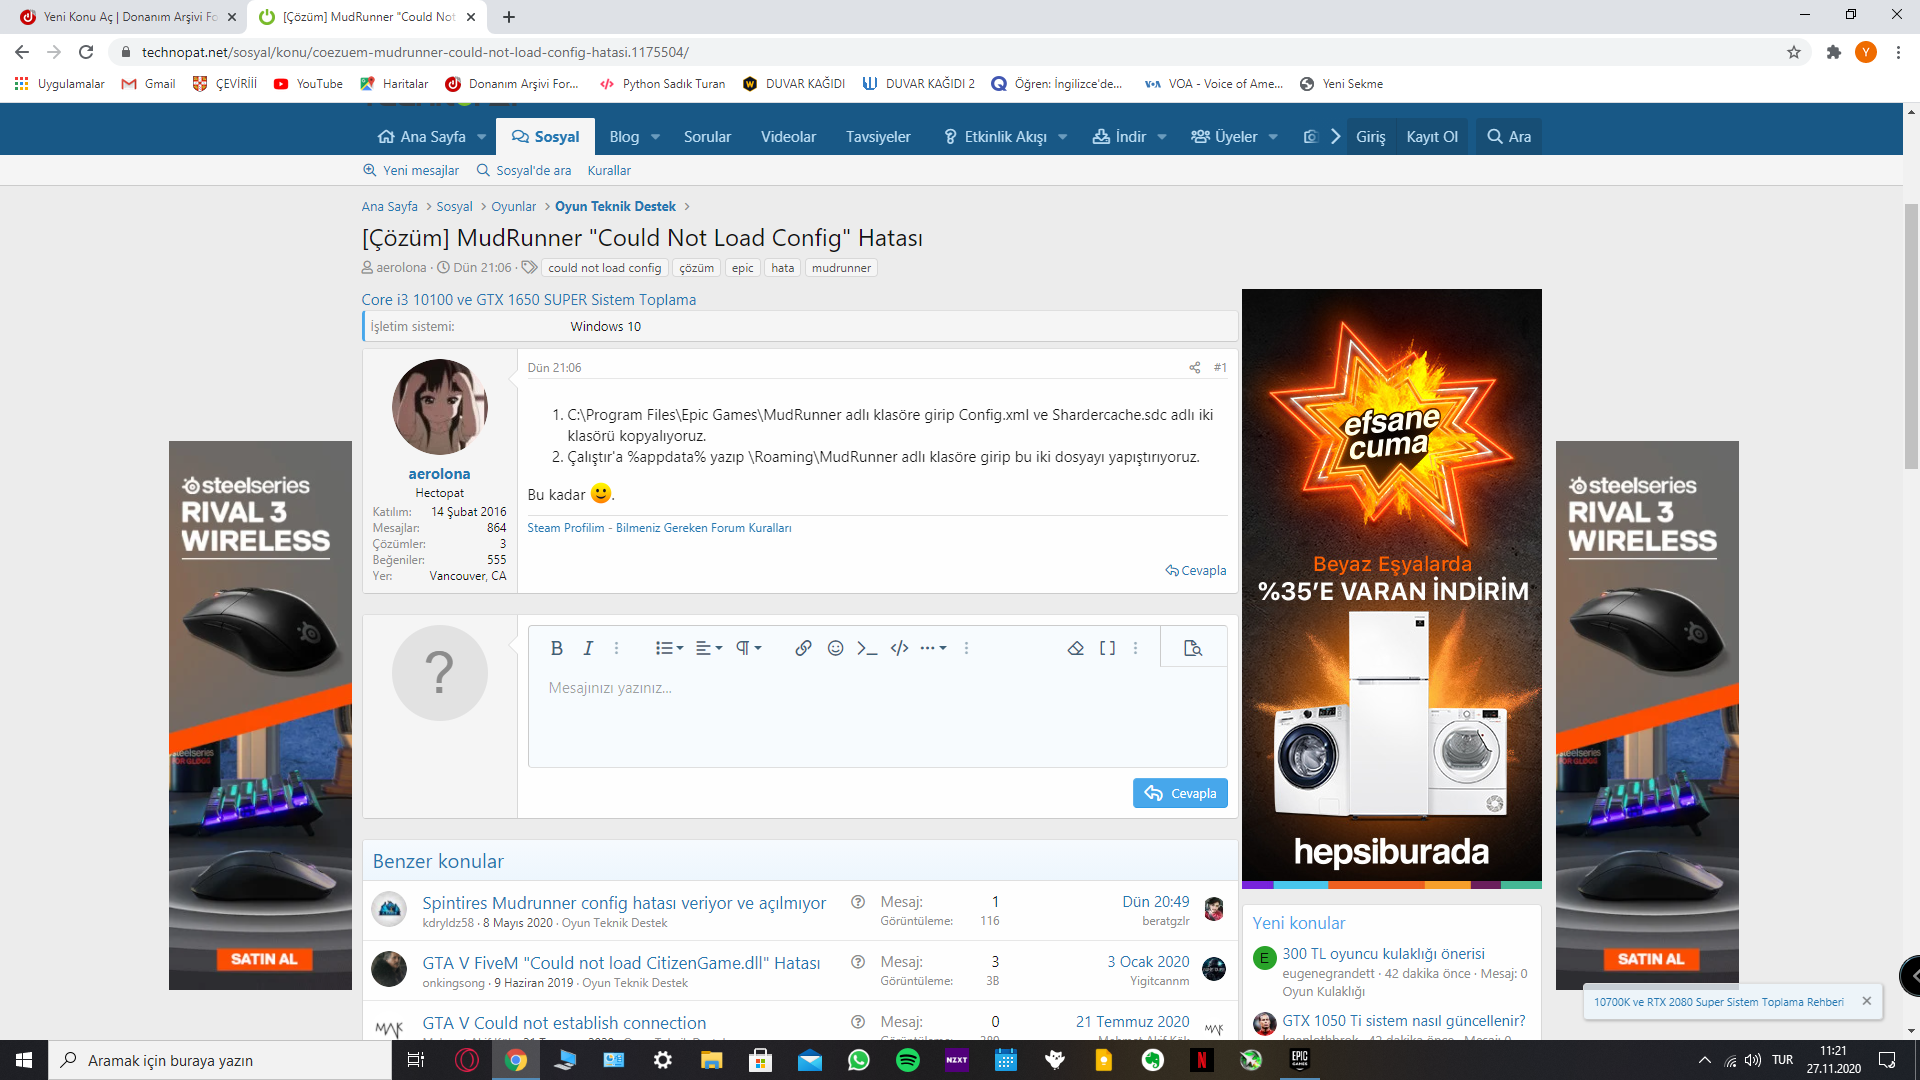Open Steam Profilim signature link
1920x1080 pixels.
click(566, 528)
